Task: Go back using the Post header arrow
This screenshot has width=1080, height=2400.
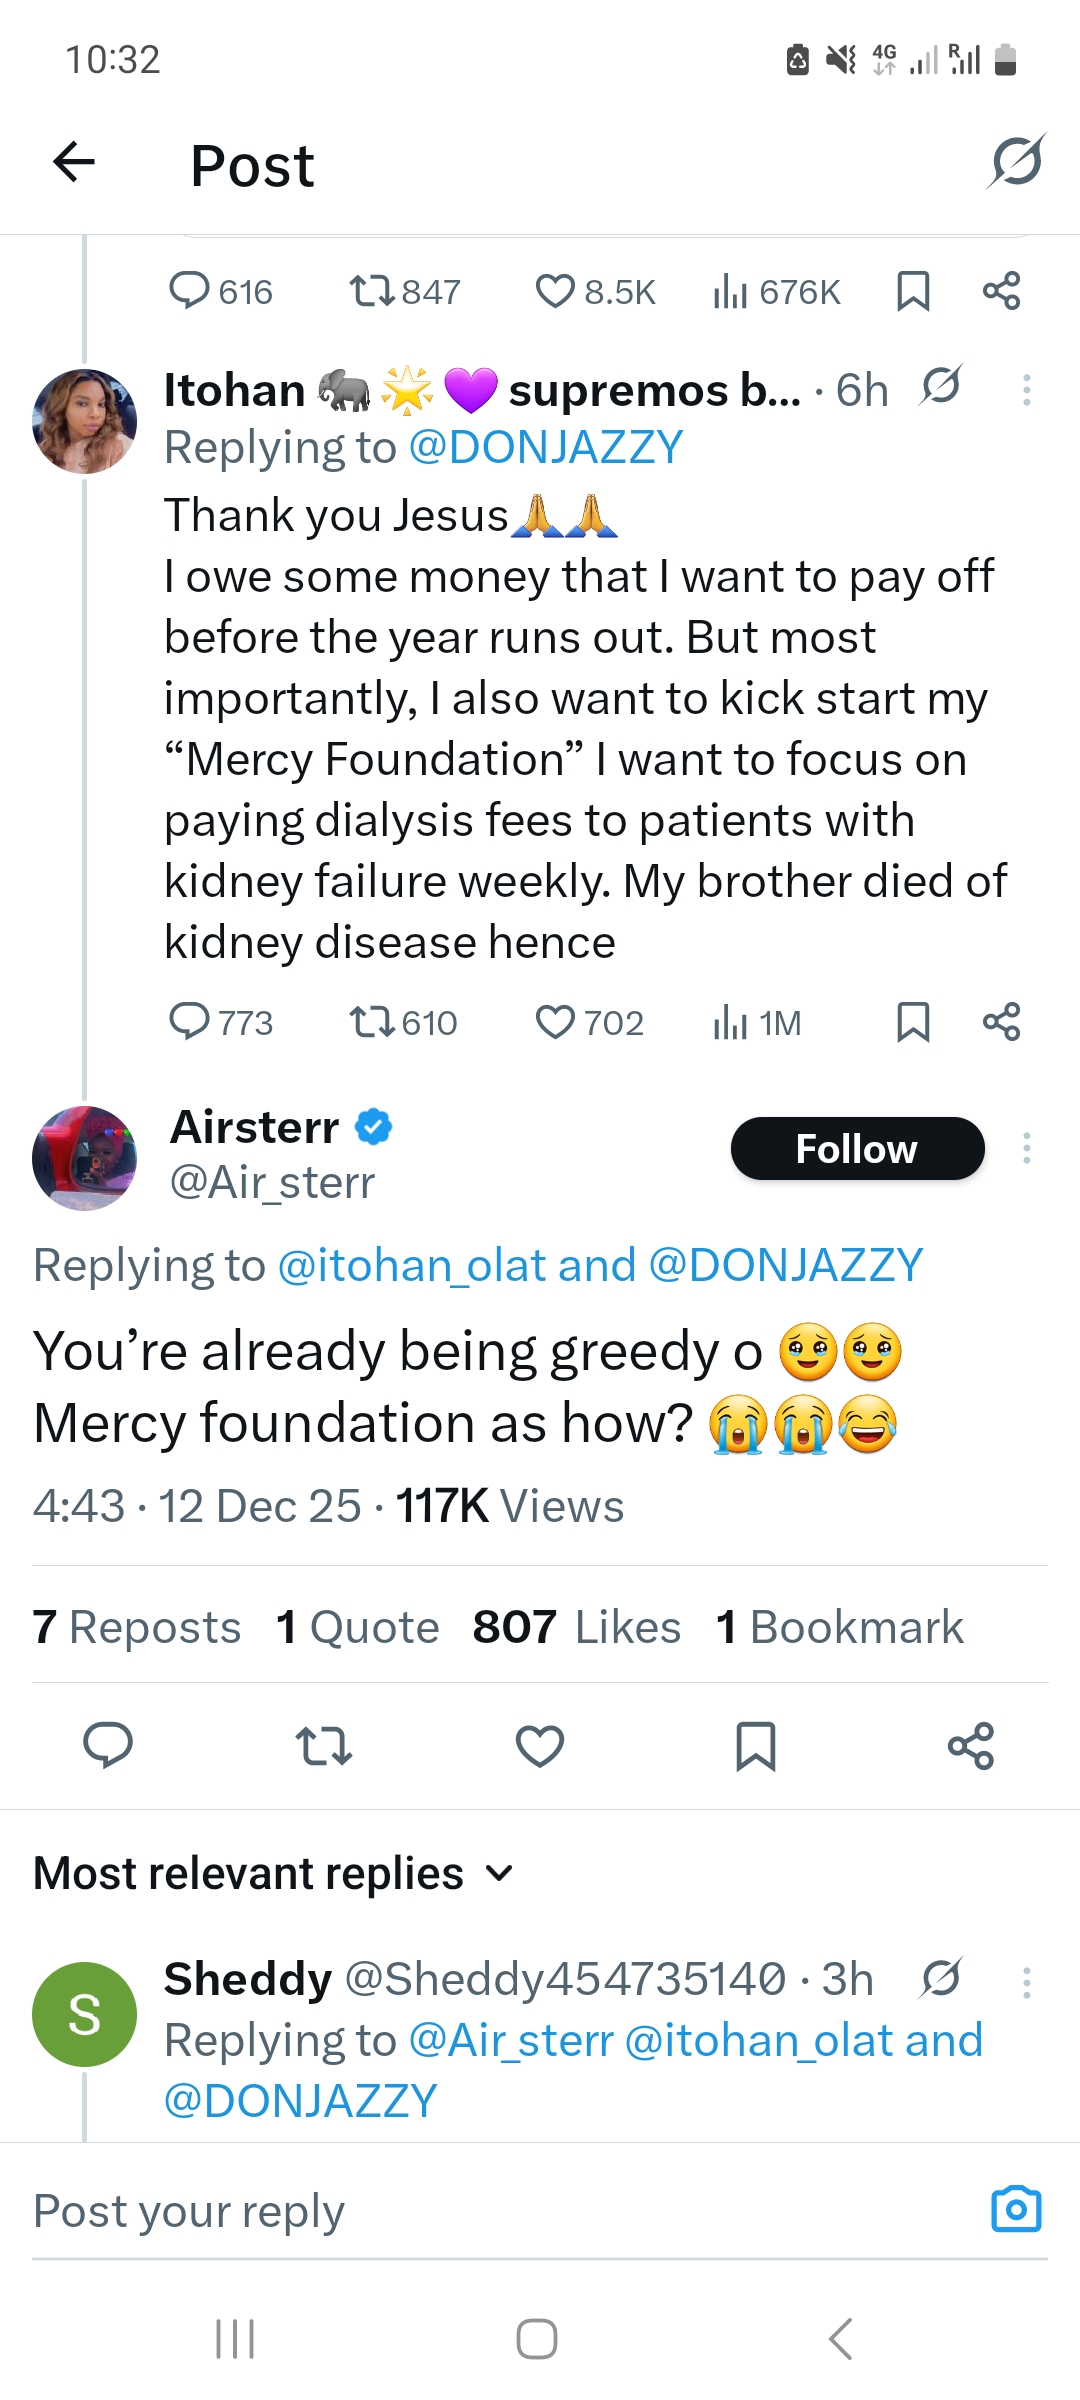Action: (74, 163)
